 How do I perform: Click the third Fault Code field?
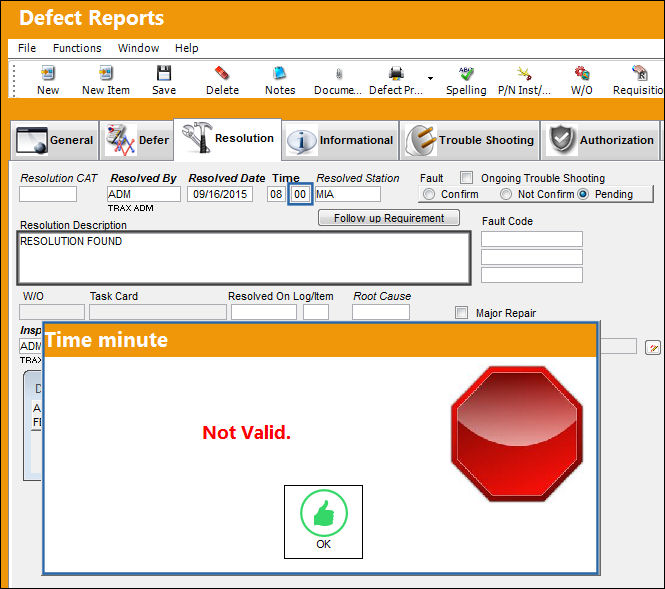[x=532, y=275]
